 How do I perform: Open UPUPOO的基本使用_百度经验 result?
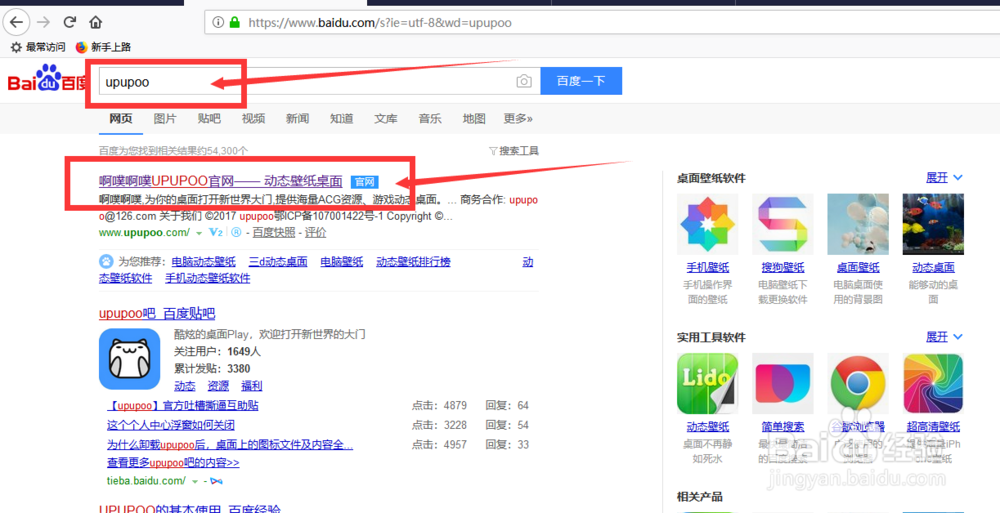[189, 509]
